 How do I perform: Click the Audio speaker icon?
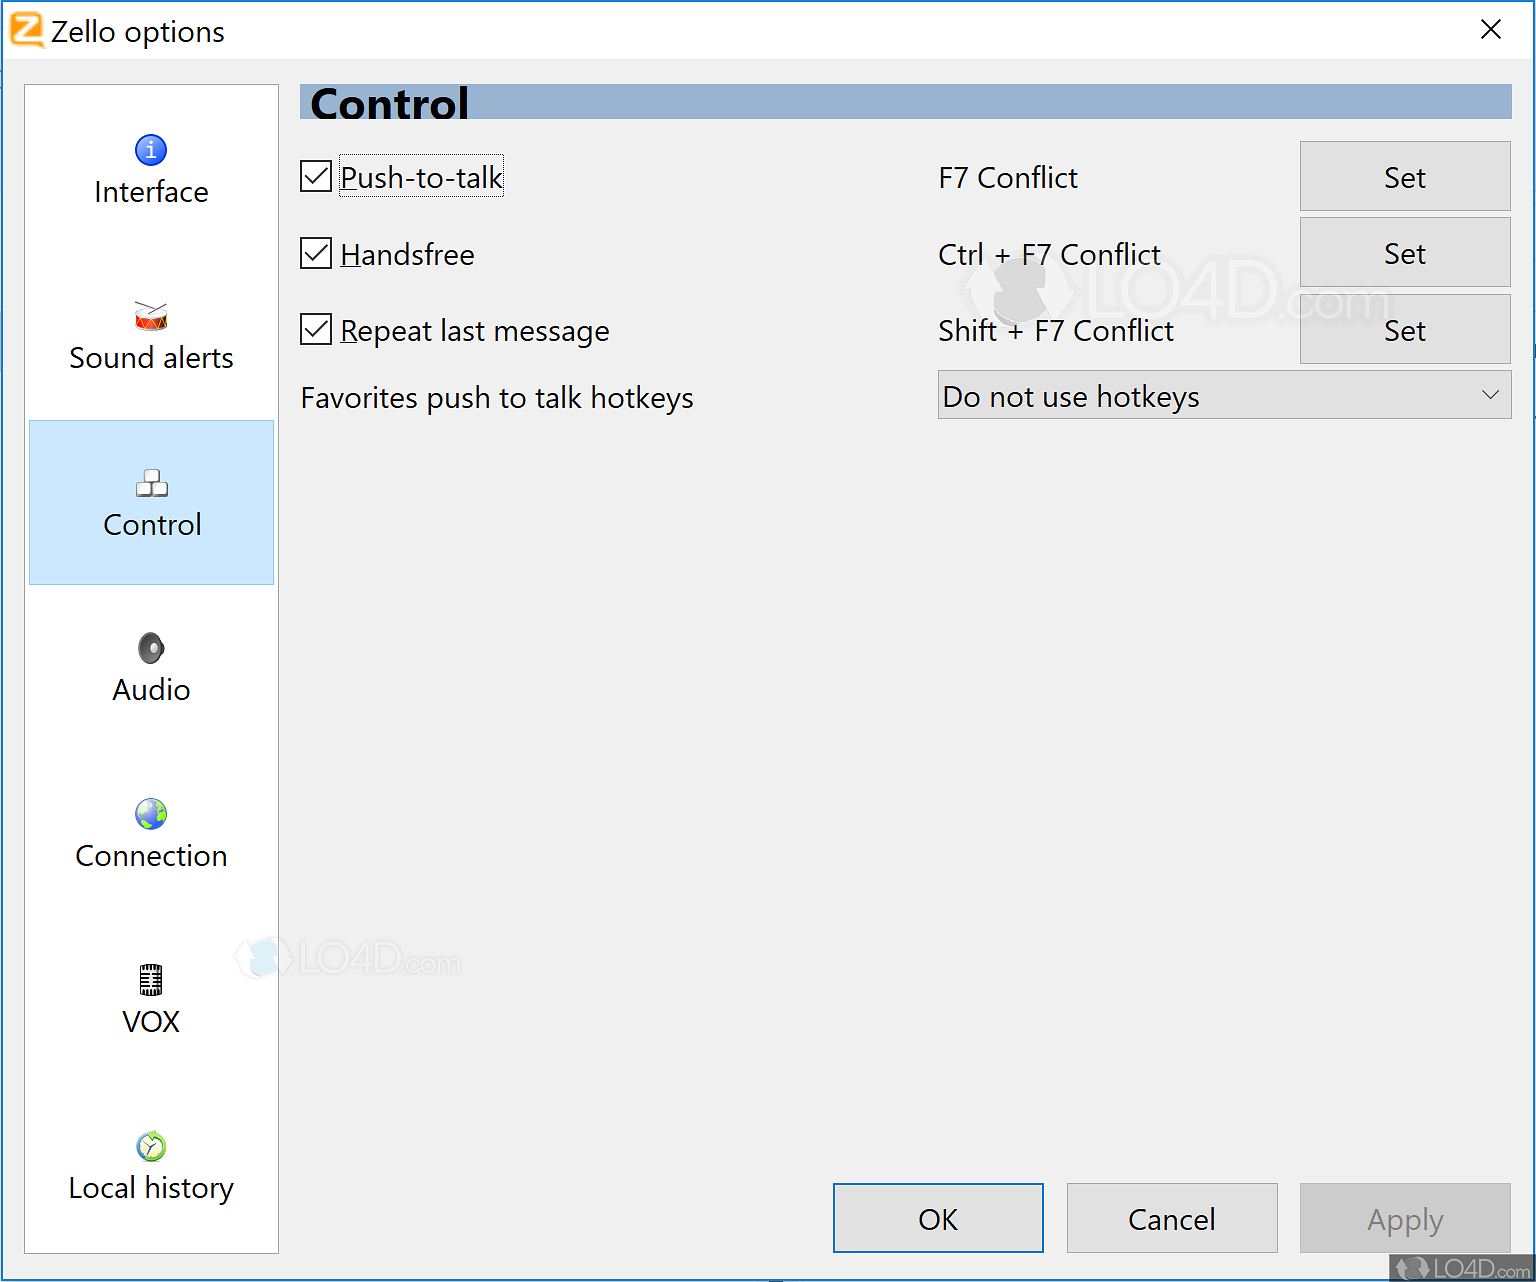(151, 647)
